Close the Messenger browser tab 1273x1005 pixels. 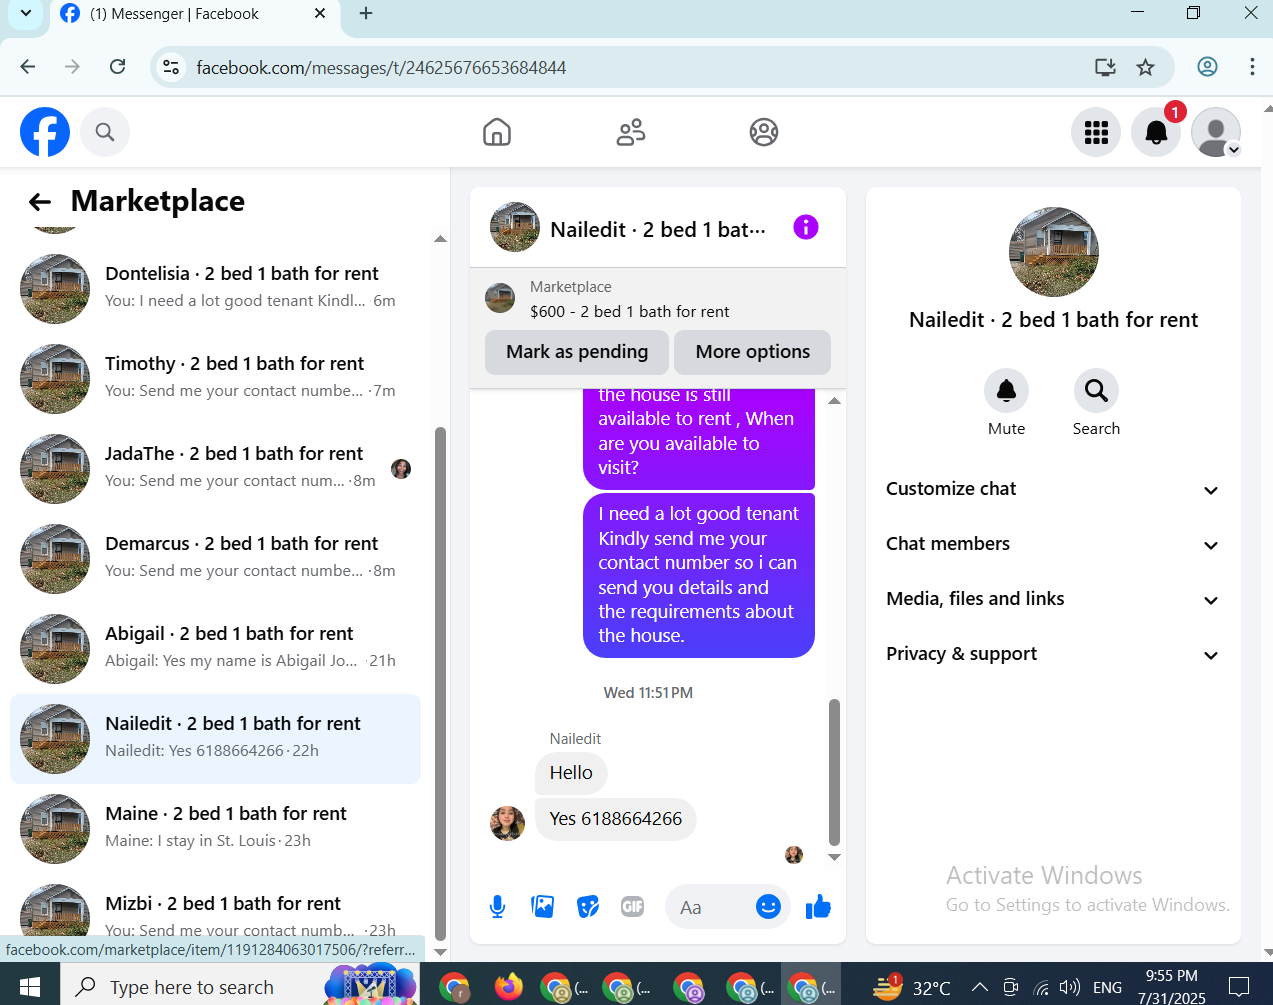320,14
